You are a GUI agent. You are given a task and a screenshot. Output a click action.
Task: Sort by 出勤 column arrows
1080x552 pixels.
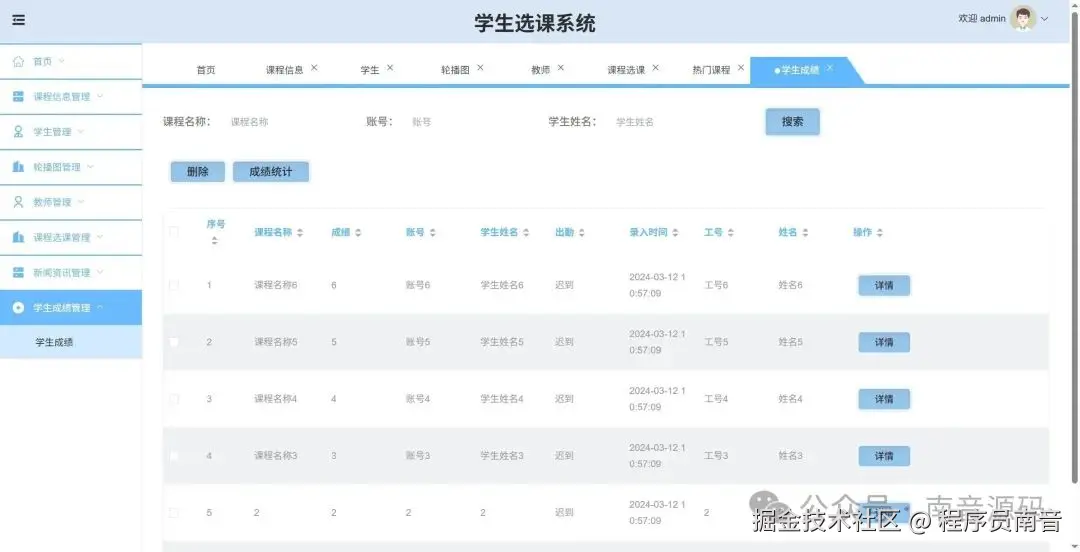581,233
